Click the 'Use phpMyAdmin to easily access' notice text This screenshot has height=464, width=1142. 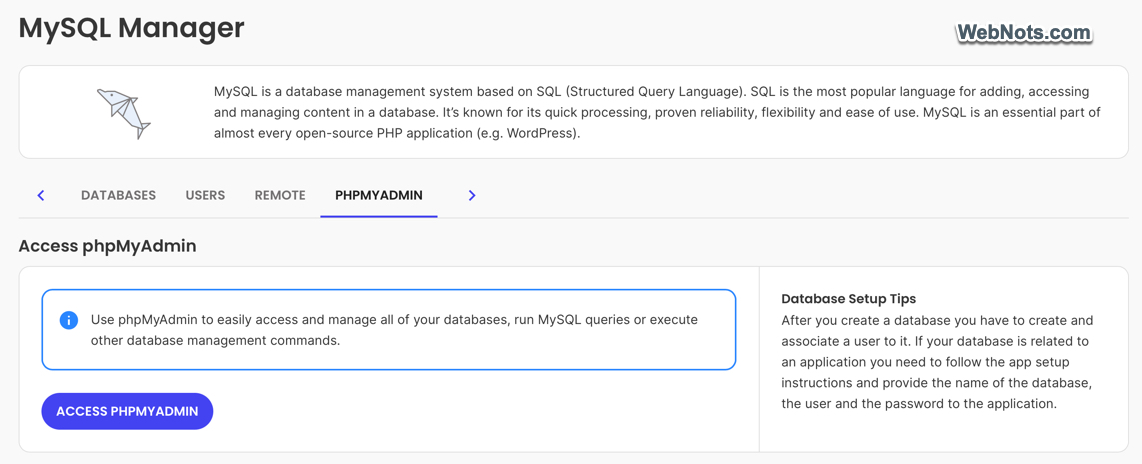pos(394,330)
